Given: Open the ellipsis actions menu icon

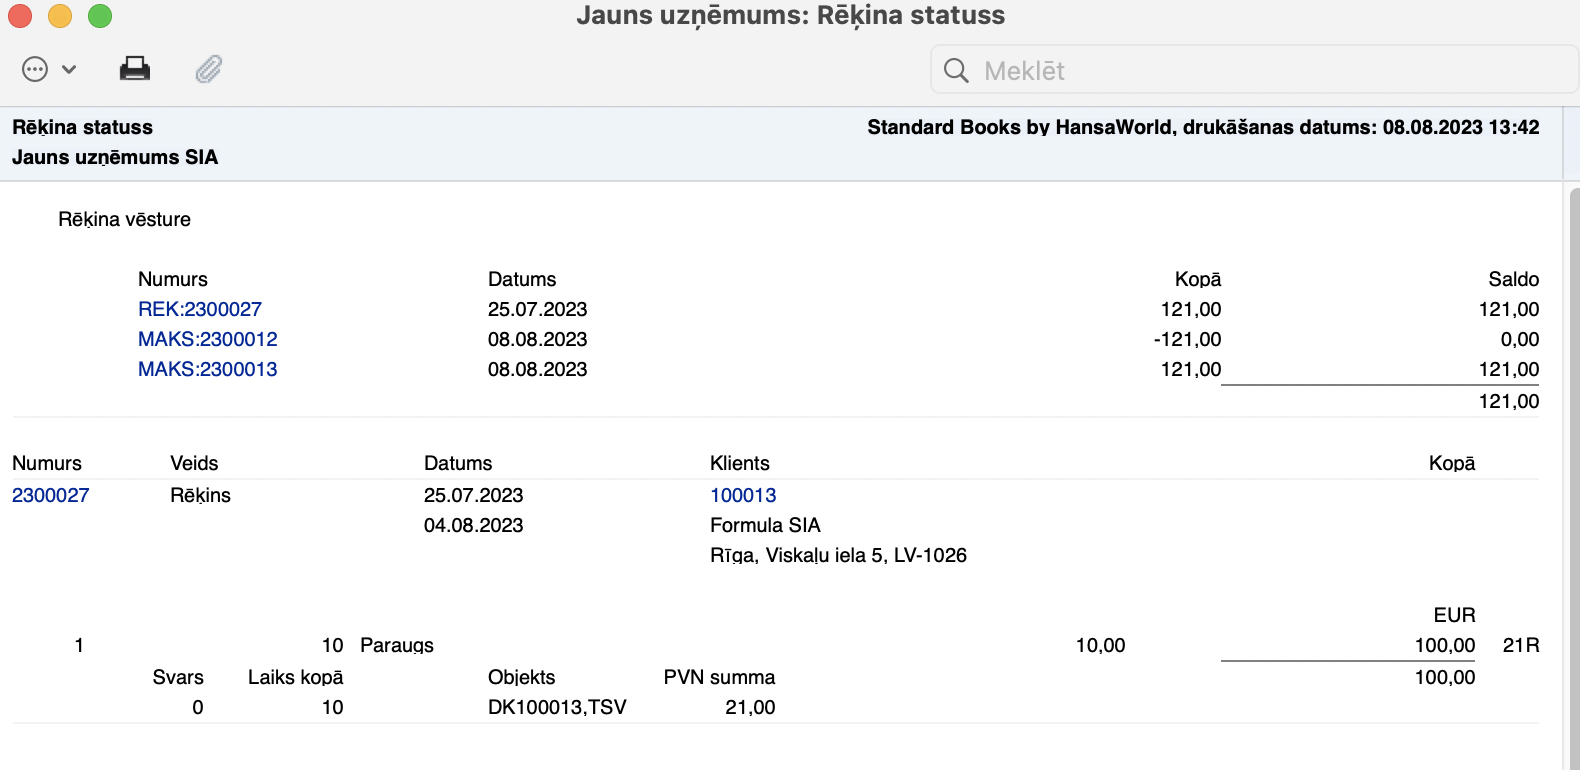Looking at the screenshot, I should pos(35,69).
